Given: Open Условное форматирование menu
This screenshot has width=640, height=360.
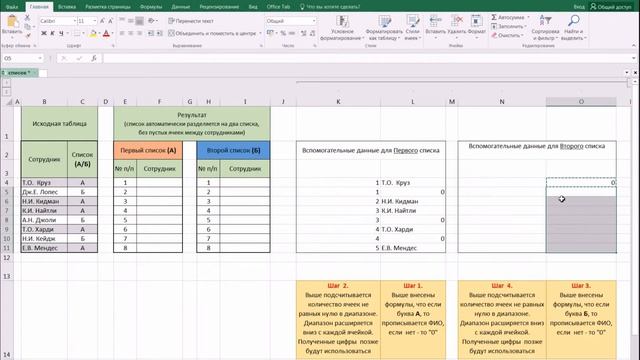Looking at the screenshot, I should [x=342, y=28].
